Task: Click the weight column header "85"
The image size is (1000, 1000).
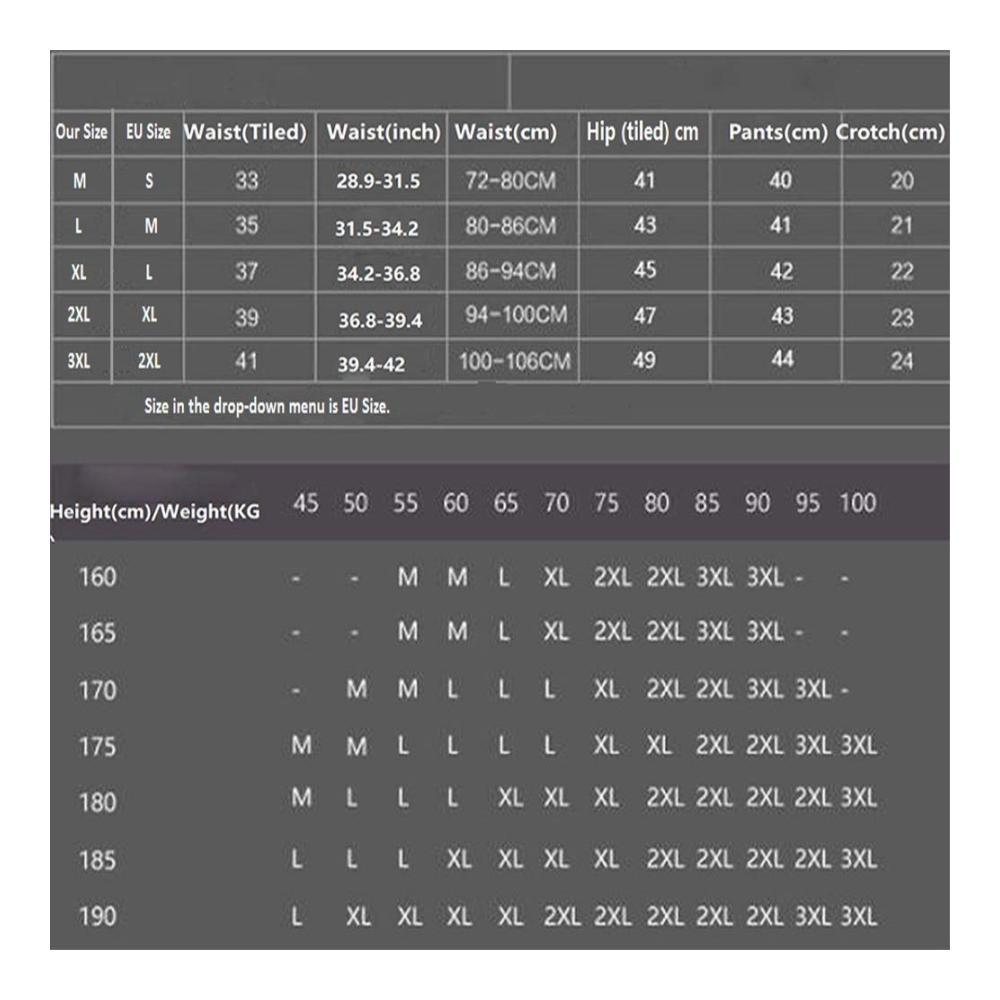Action: tap(707, 503)
